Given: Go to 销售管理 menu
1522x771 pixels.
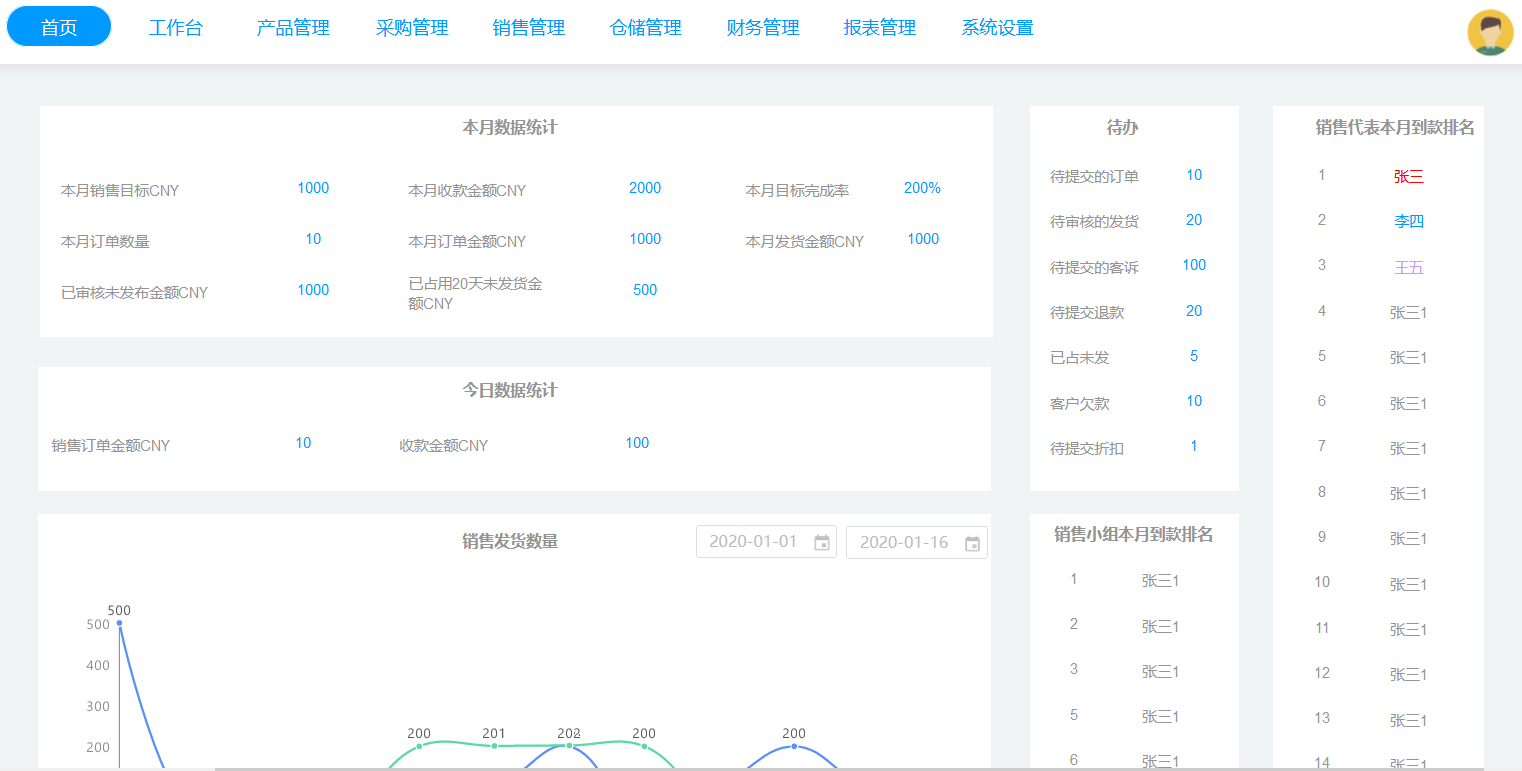Looking at the screenshot, I should (529, 28).
